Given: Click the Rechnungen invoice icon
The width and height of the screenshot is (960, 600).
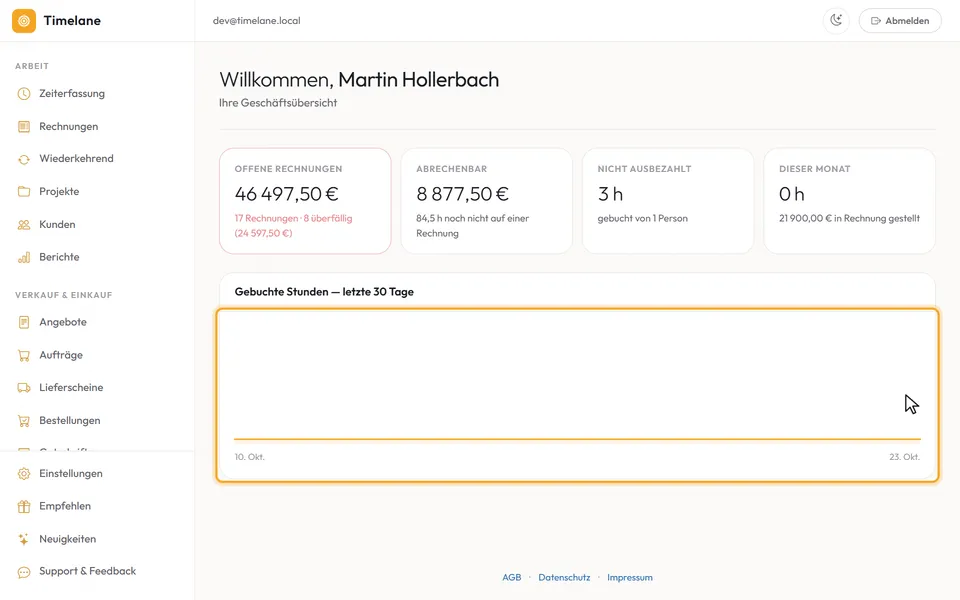Looking at the screenshot, I should (x=24, y=127).
